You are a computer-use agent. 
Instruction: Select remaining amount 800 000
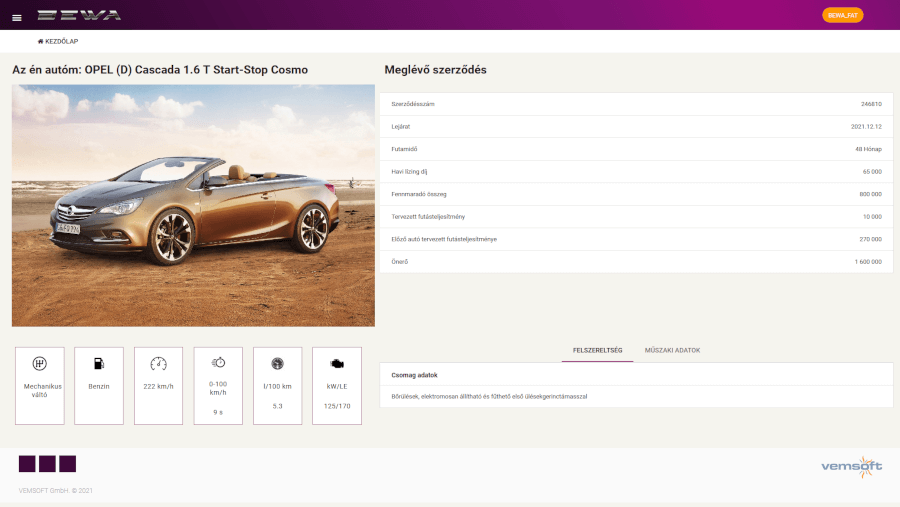point(870,194)
